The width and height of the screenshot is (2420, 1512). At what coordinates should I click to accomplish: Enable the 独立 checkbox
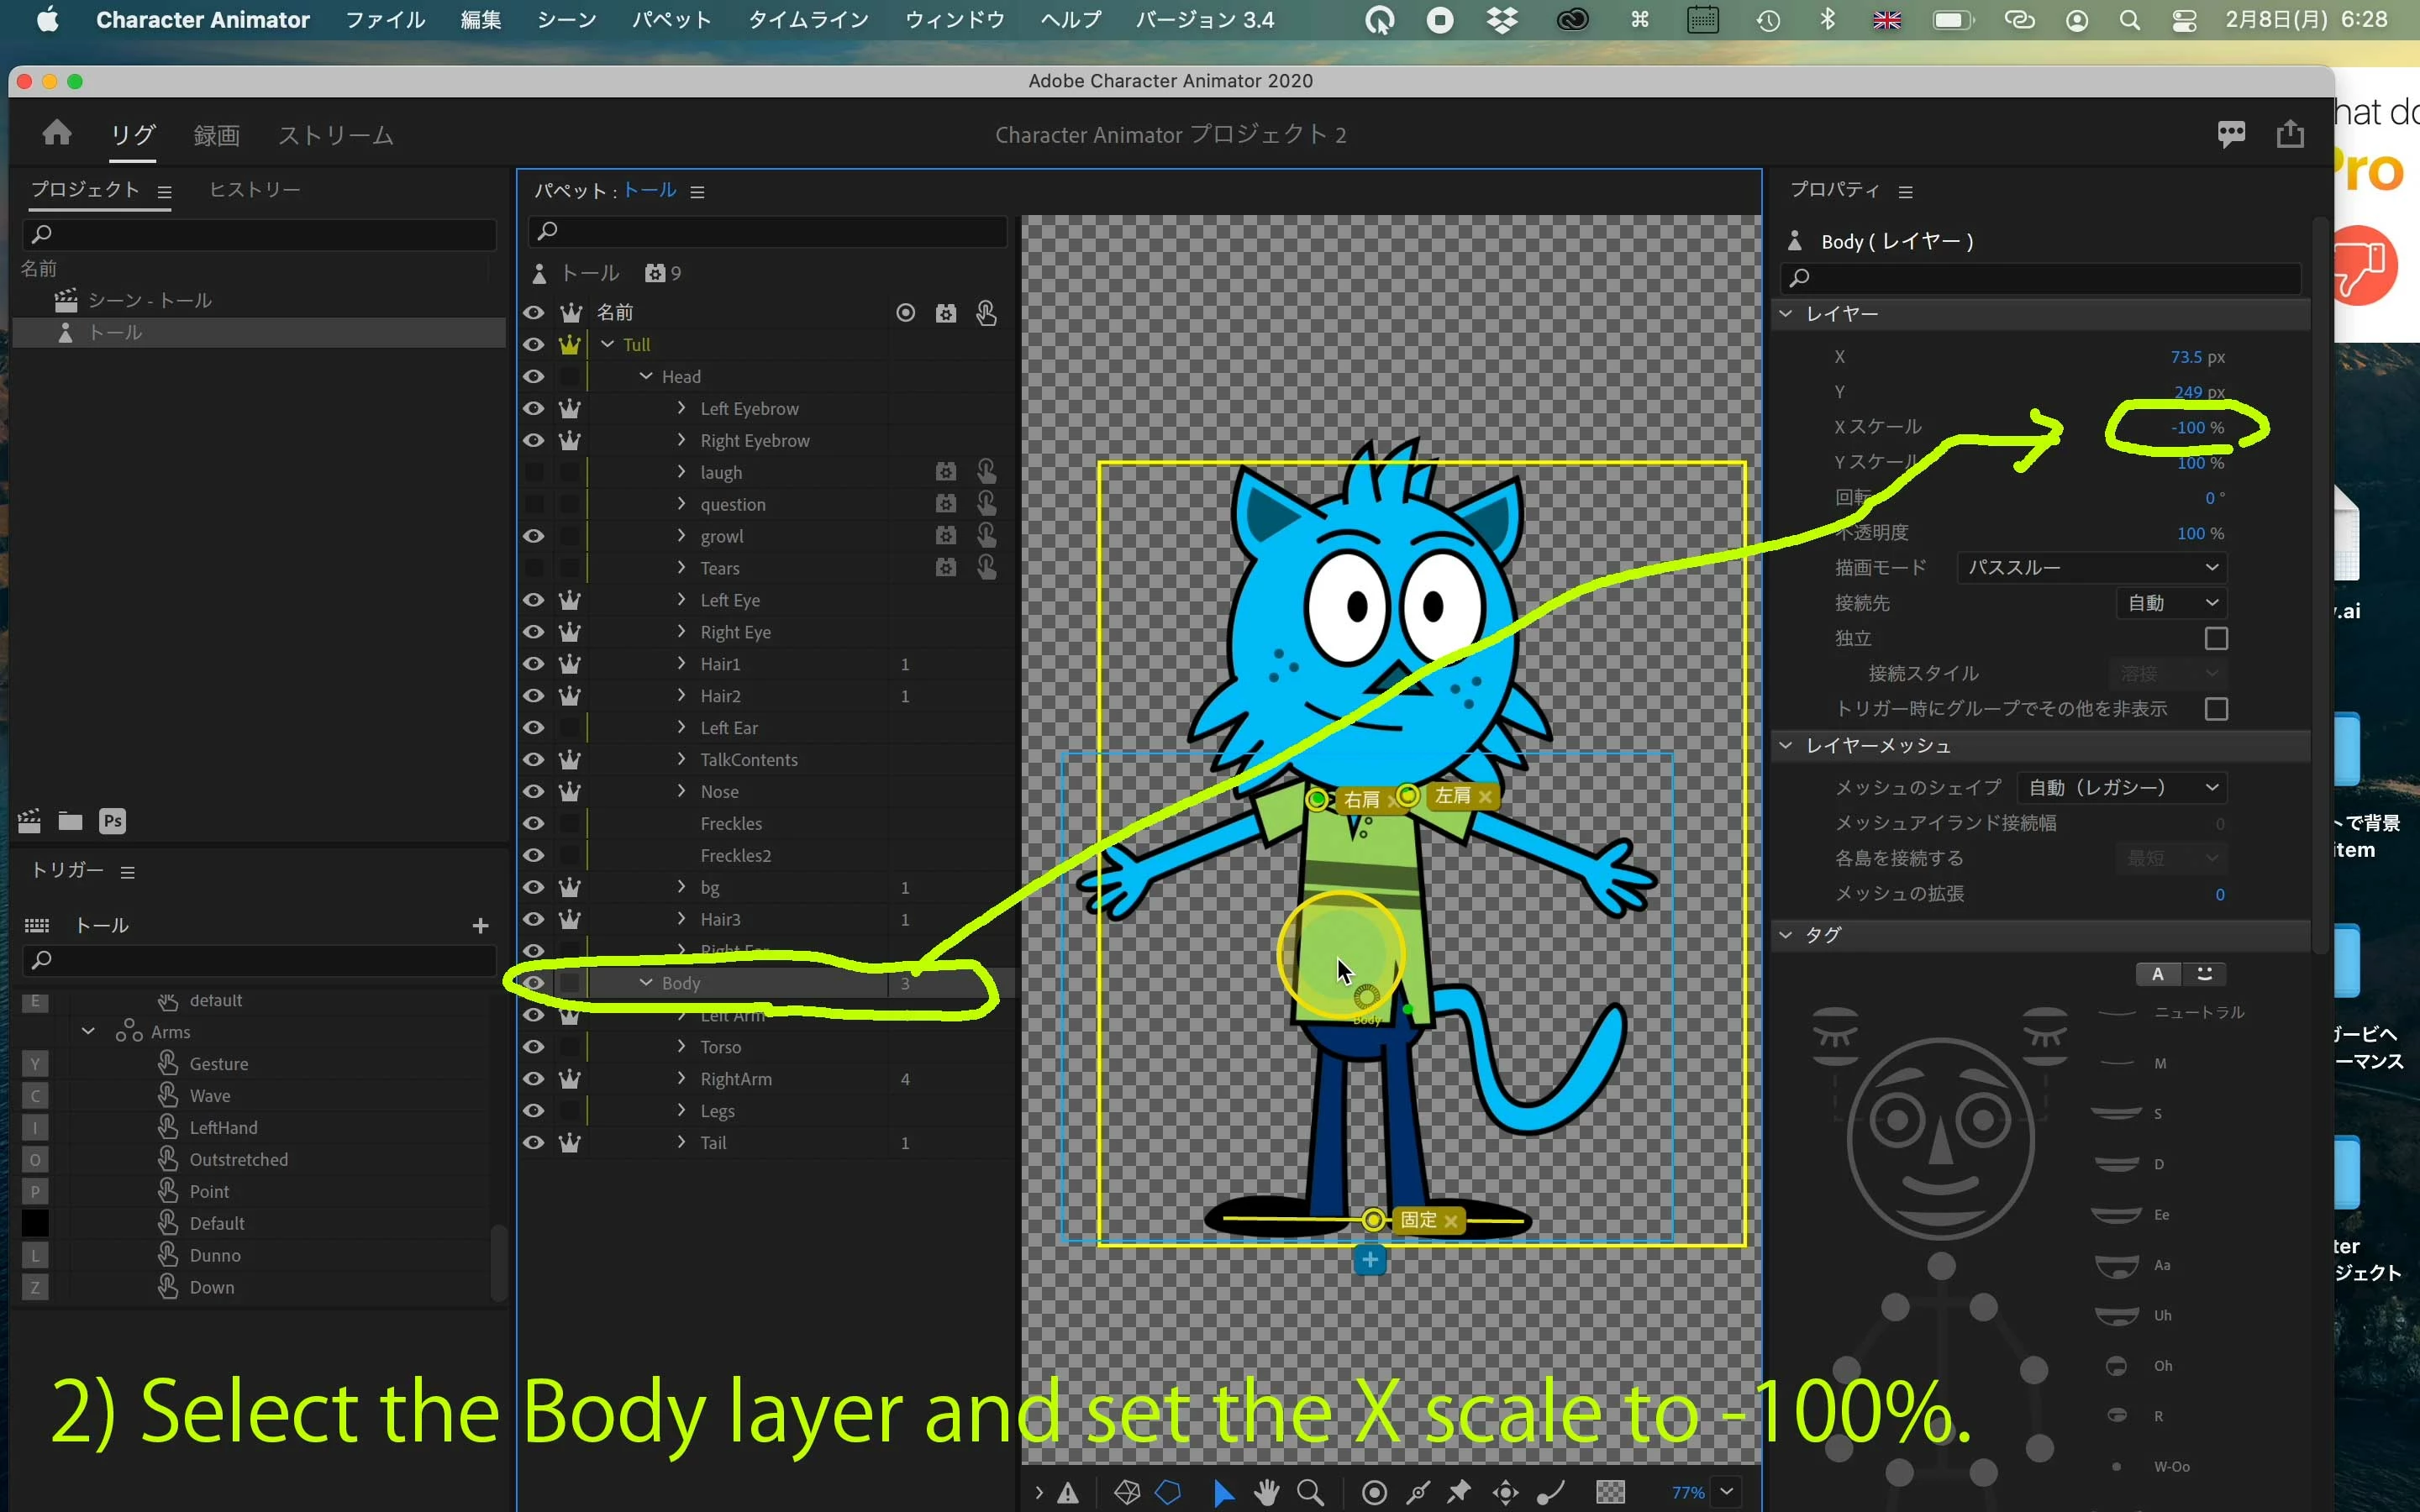pos(2216,638)
